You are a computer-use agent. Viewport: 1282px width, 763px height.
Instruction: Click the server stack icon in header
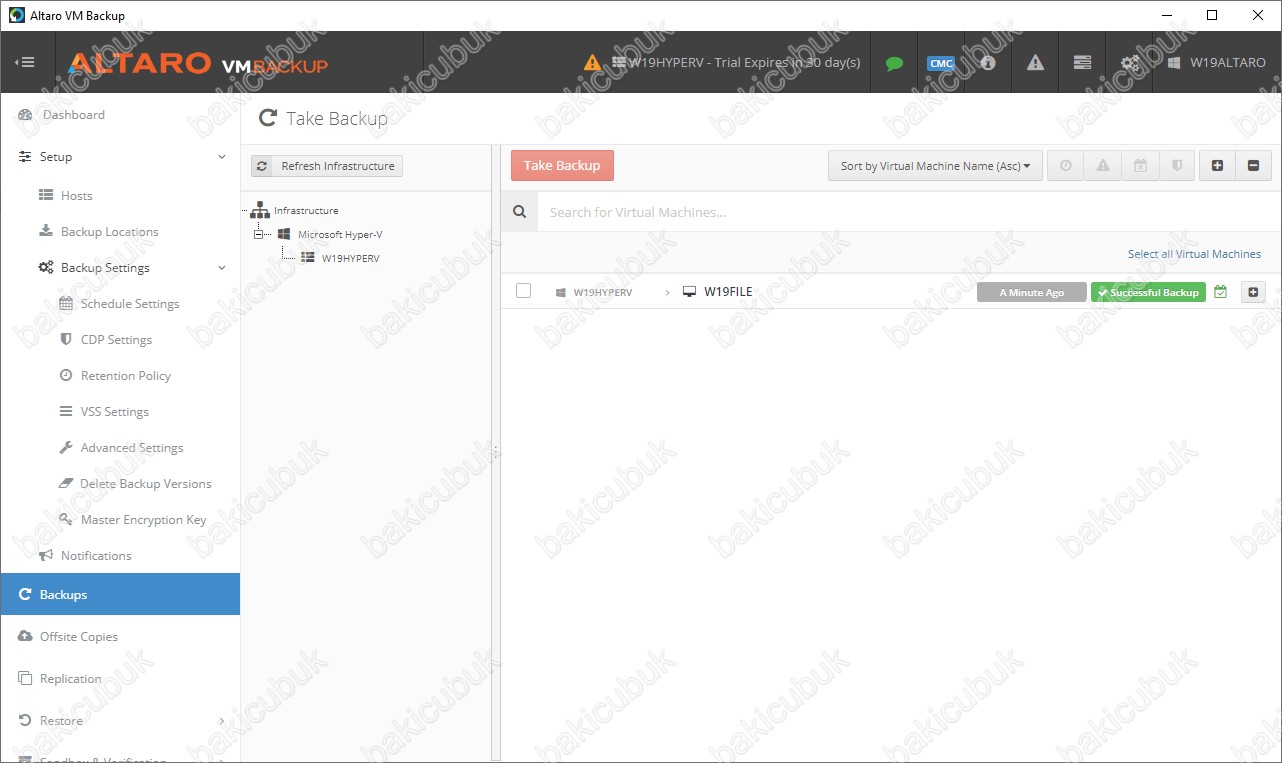tap(1082, 62)
